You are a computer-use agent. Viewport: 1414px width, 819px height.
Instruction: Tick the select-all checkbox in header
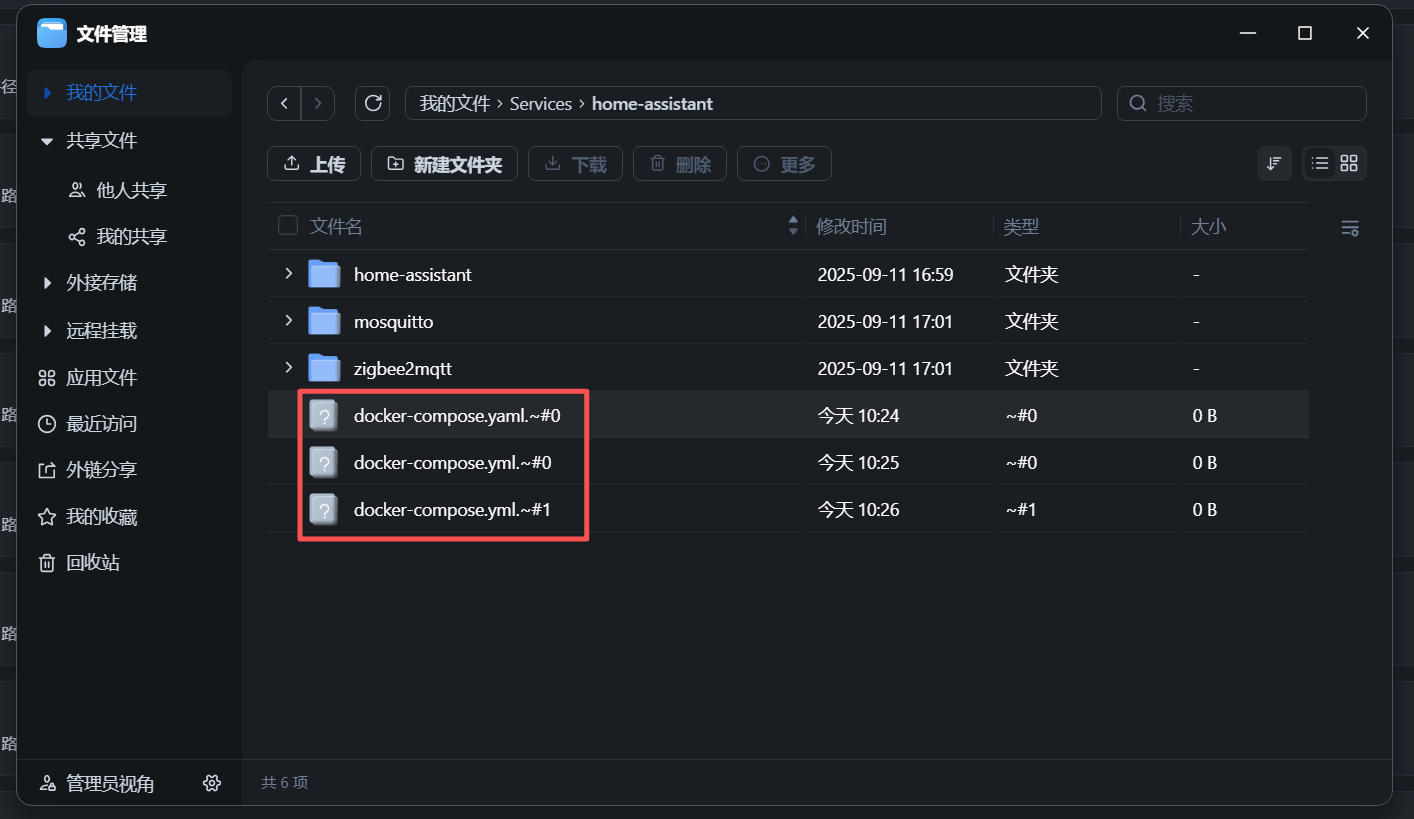[x=288, y=226]
